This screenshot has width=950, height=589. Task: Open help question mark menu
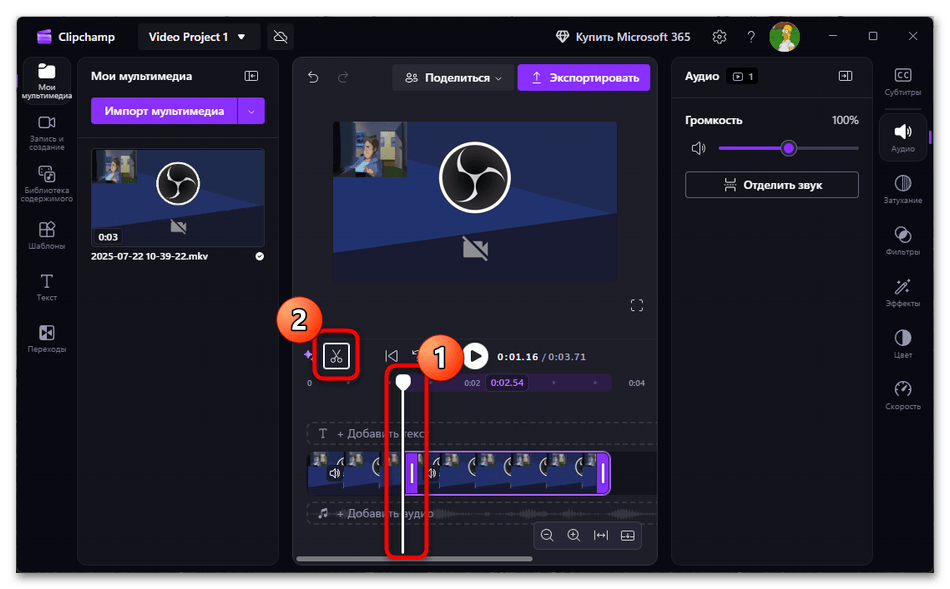pyautogui.click(x=751, y=37)
